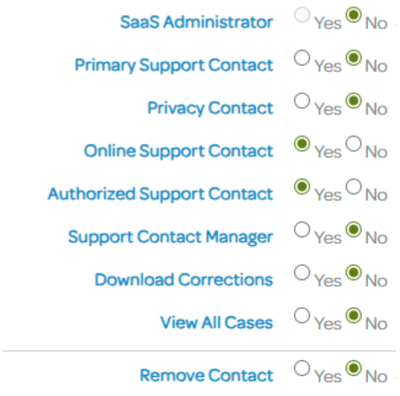Open the Primary Support Contact link
The height and width of the screenshot is (396, 400).
174,65
